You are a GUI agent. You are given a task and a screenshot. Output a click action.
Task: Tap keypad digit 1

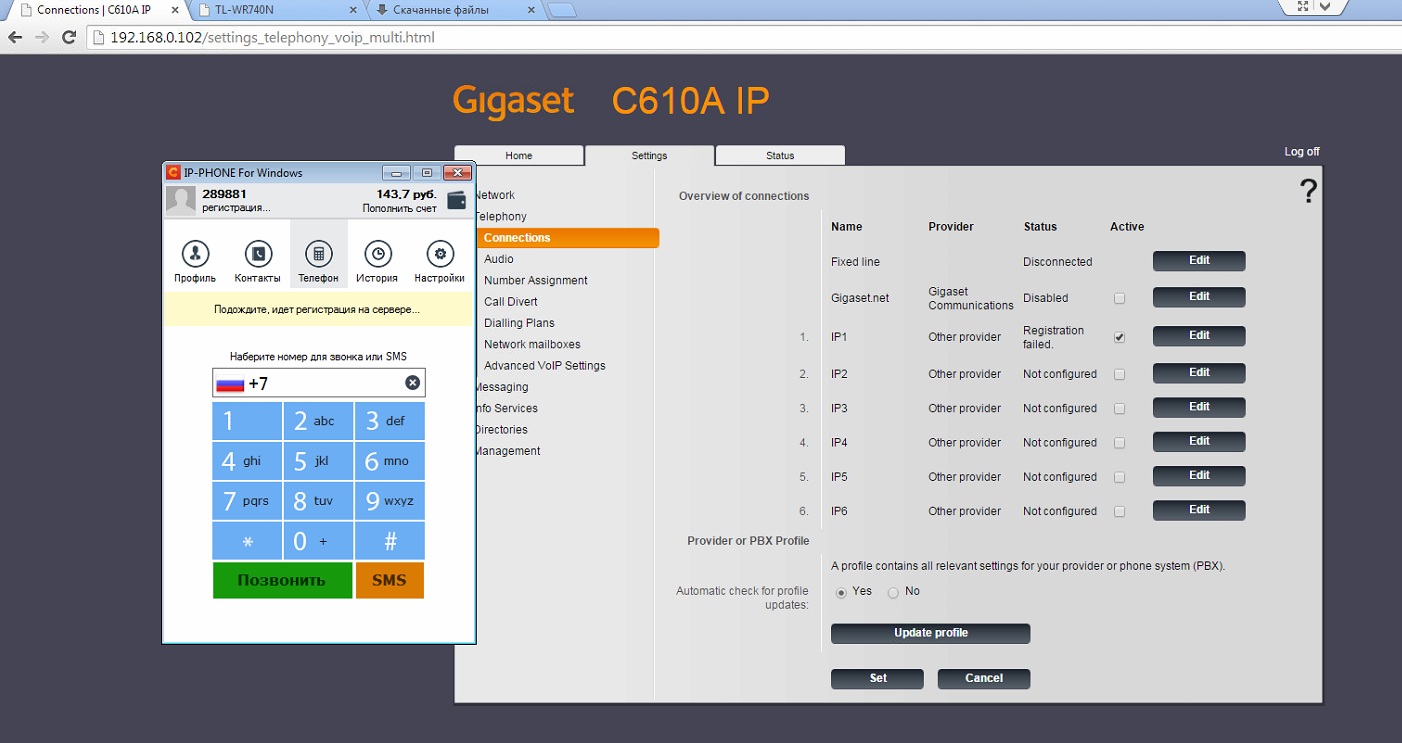[247, 421]
